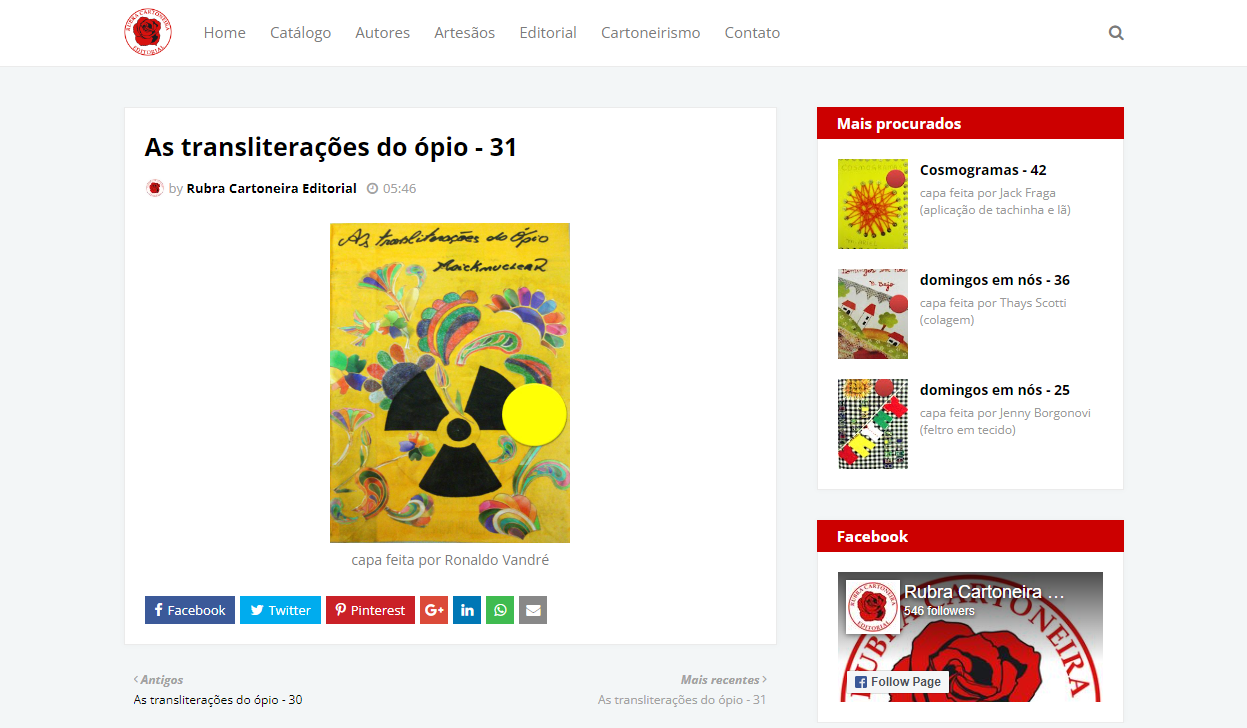The height and width of the screenshot is (728, 1247).
Task: Open older post As transliterações do ópio - 30
Action: coord(218,700)
